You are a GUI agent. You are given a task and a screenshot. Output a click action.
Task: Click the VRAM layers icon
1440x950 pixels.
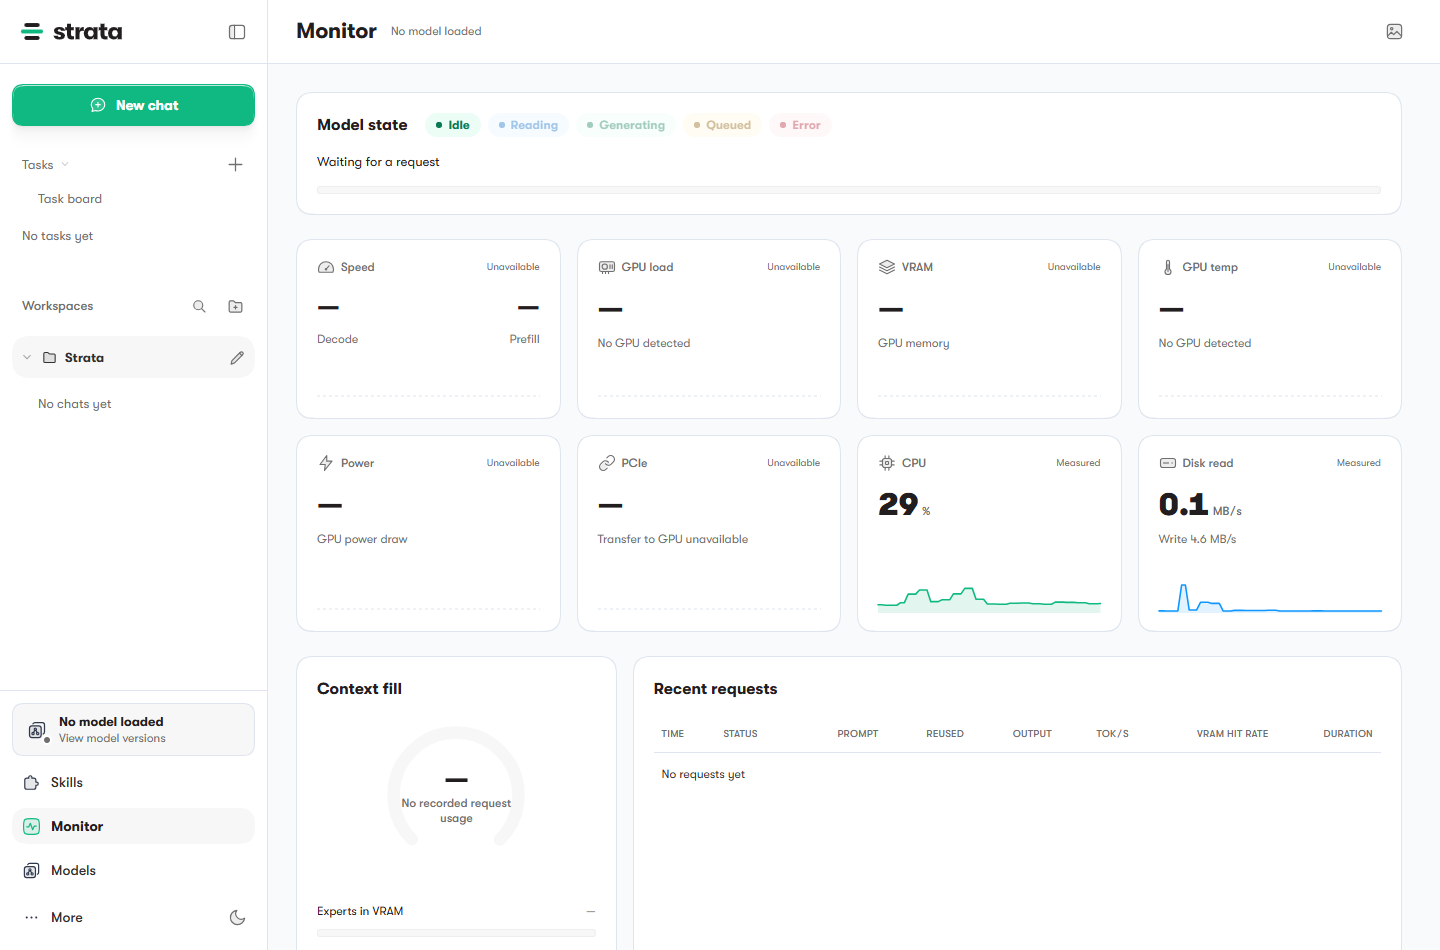887,267
